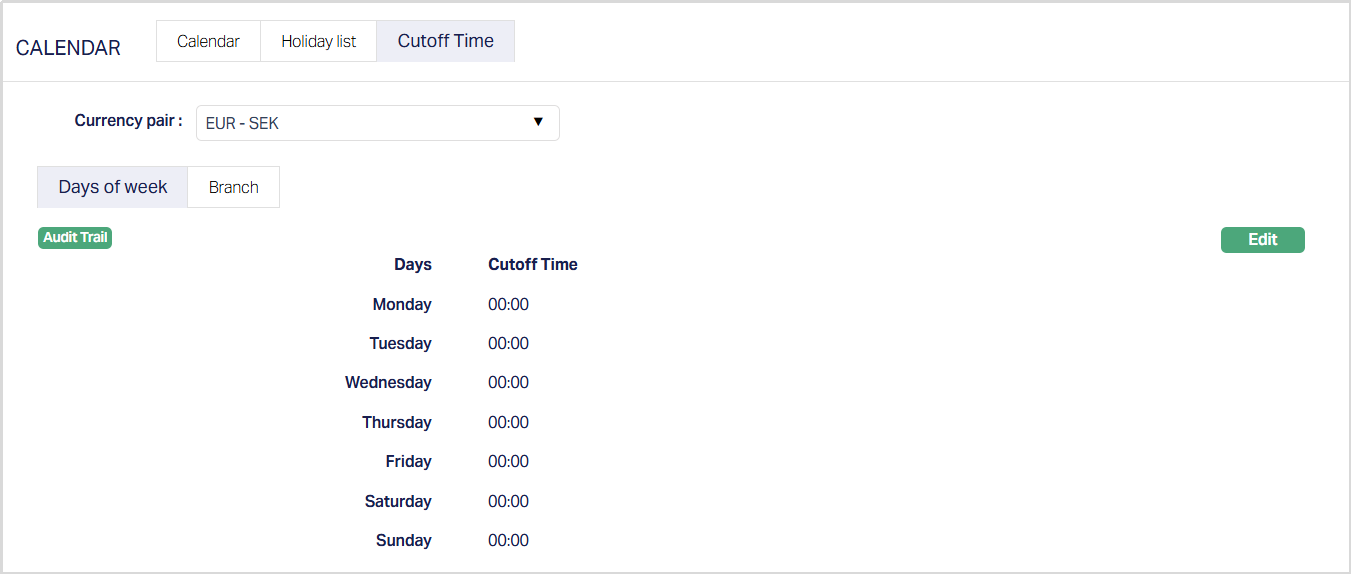
Task: Expand the EUR - SEK currency pair dropdown
Action: pyautogui.click(x=377, y=123)
